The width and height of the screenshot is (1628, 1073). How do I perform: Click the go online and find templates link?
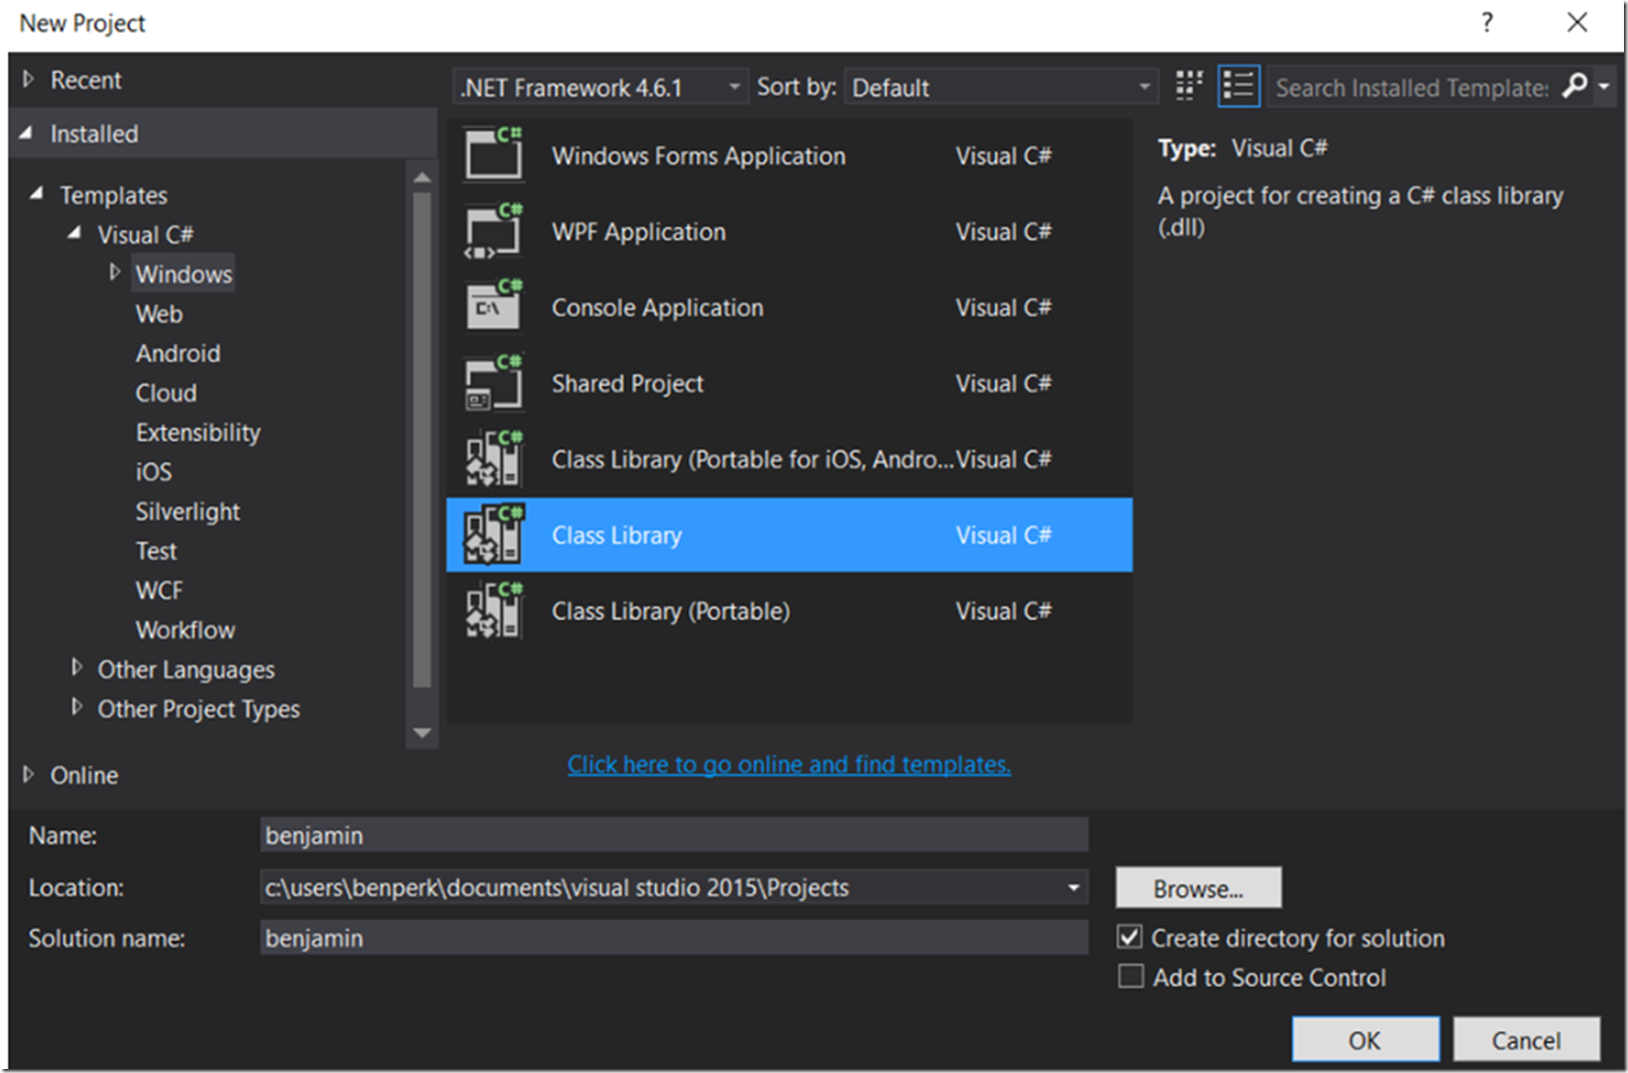[789, 764]
